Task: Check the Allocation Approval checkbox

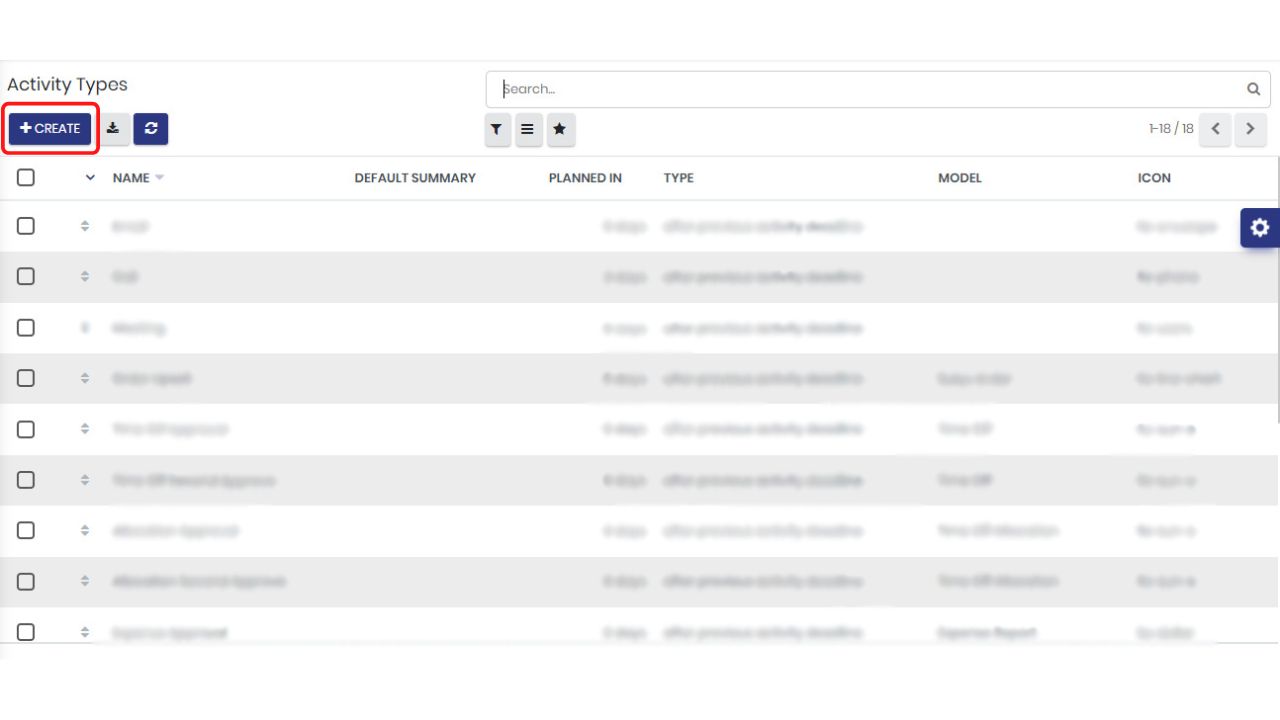Action: (26, 530)
